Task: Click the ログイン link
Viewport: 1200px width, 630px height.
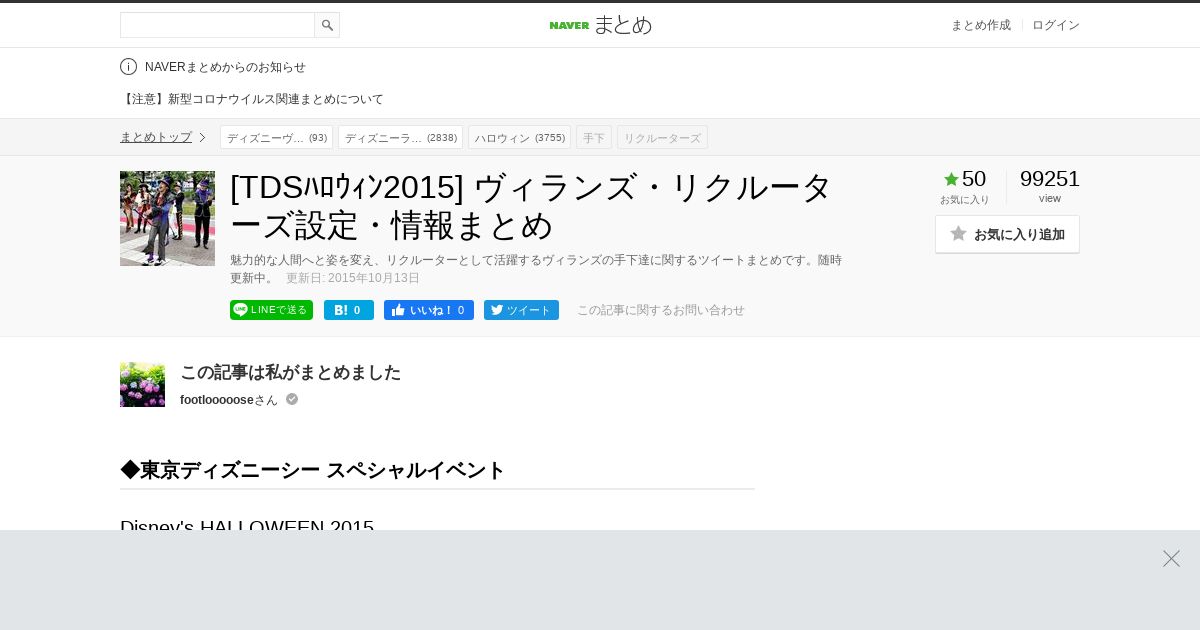Action: [1056, 25]
